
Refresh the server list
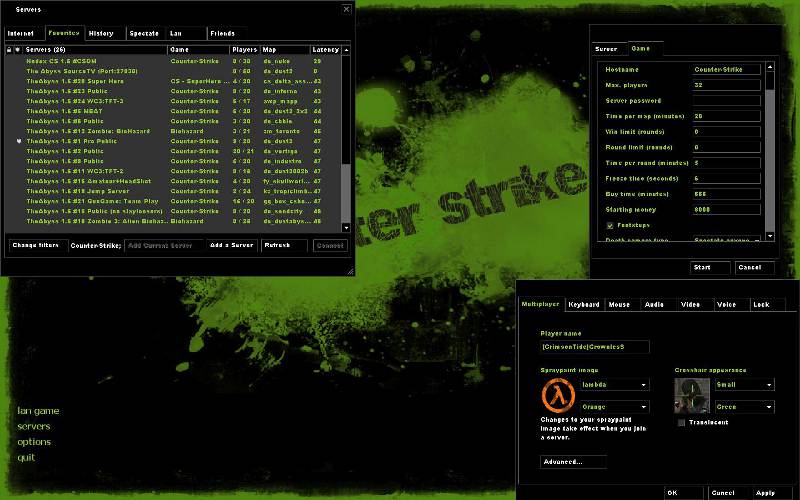pyautogui.click(x=284, y=245)
